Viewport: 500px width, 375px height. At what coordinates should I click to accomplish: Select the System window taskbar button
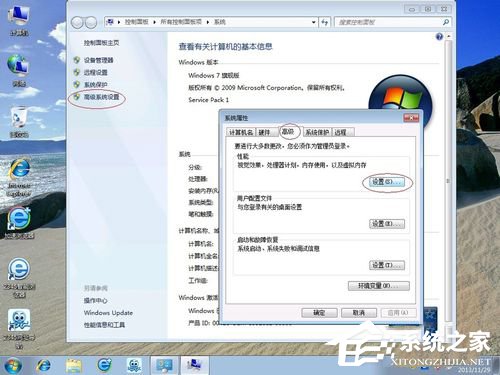coord(195,365)
